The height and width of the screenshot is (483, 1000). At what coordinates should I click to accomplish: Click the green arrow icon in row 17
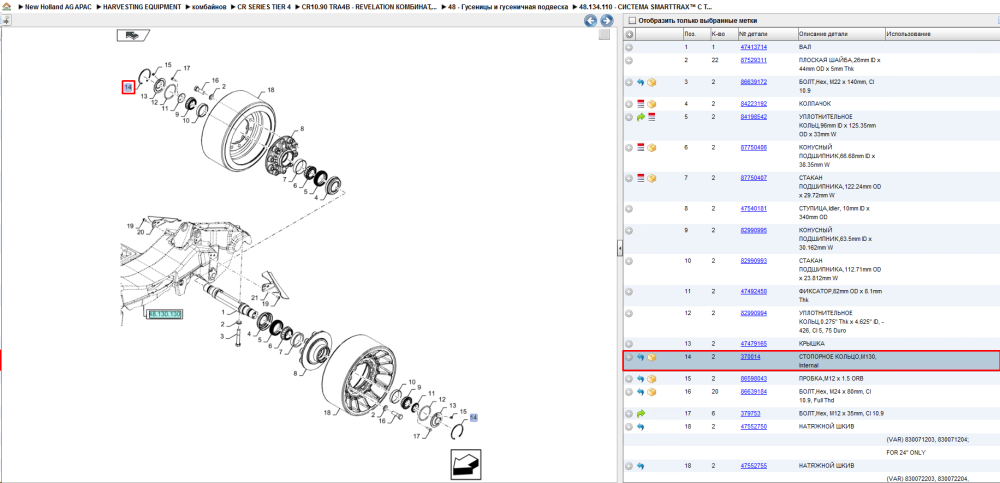[x=641, y=413]
